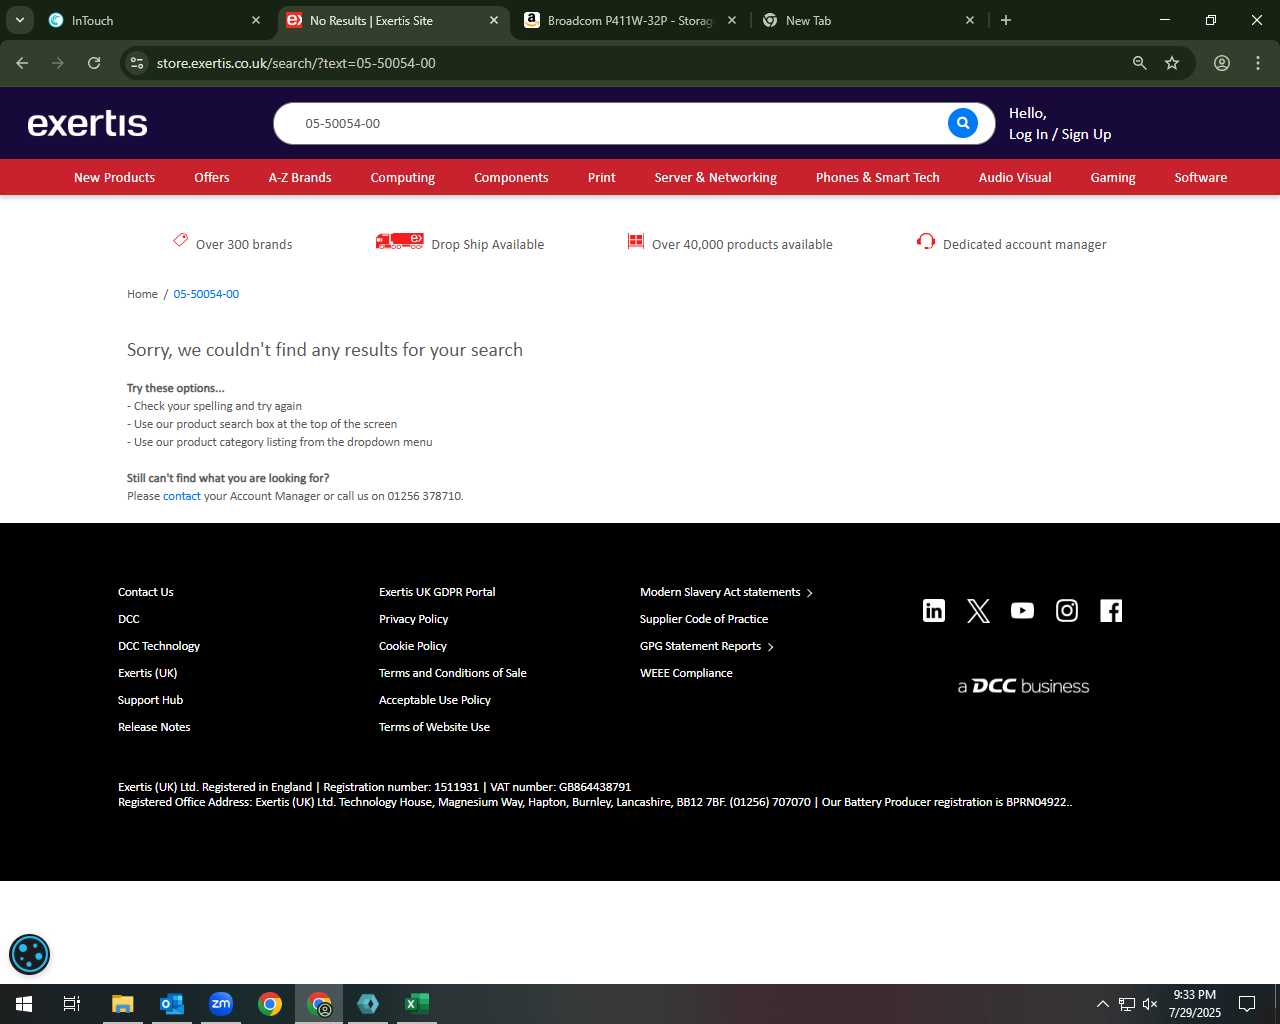The image size is (1280, 1024).
Task: Click the muted volume tray icon
Action: 1150,1004
